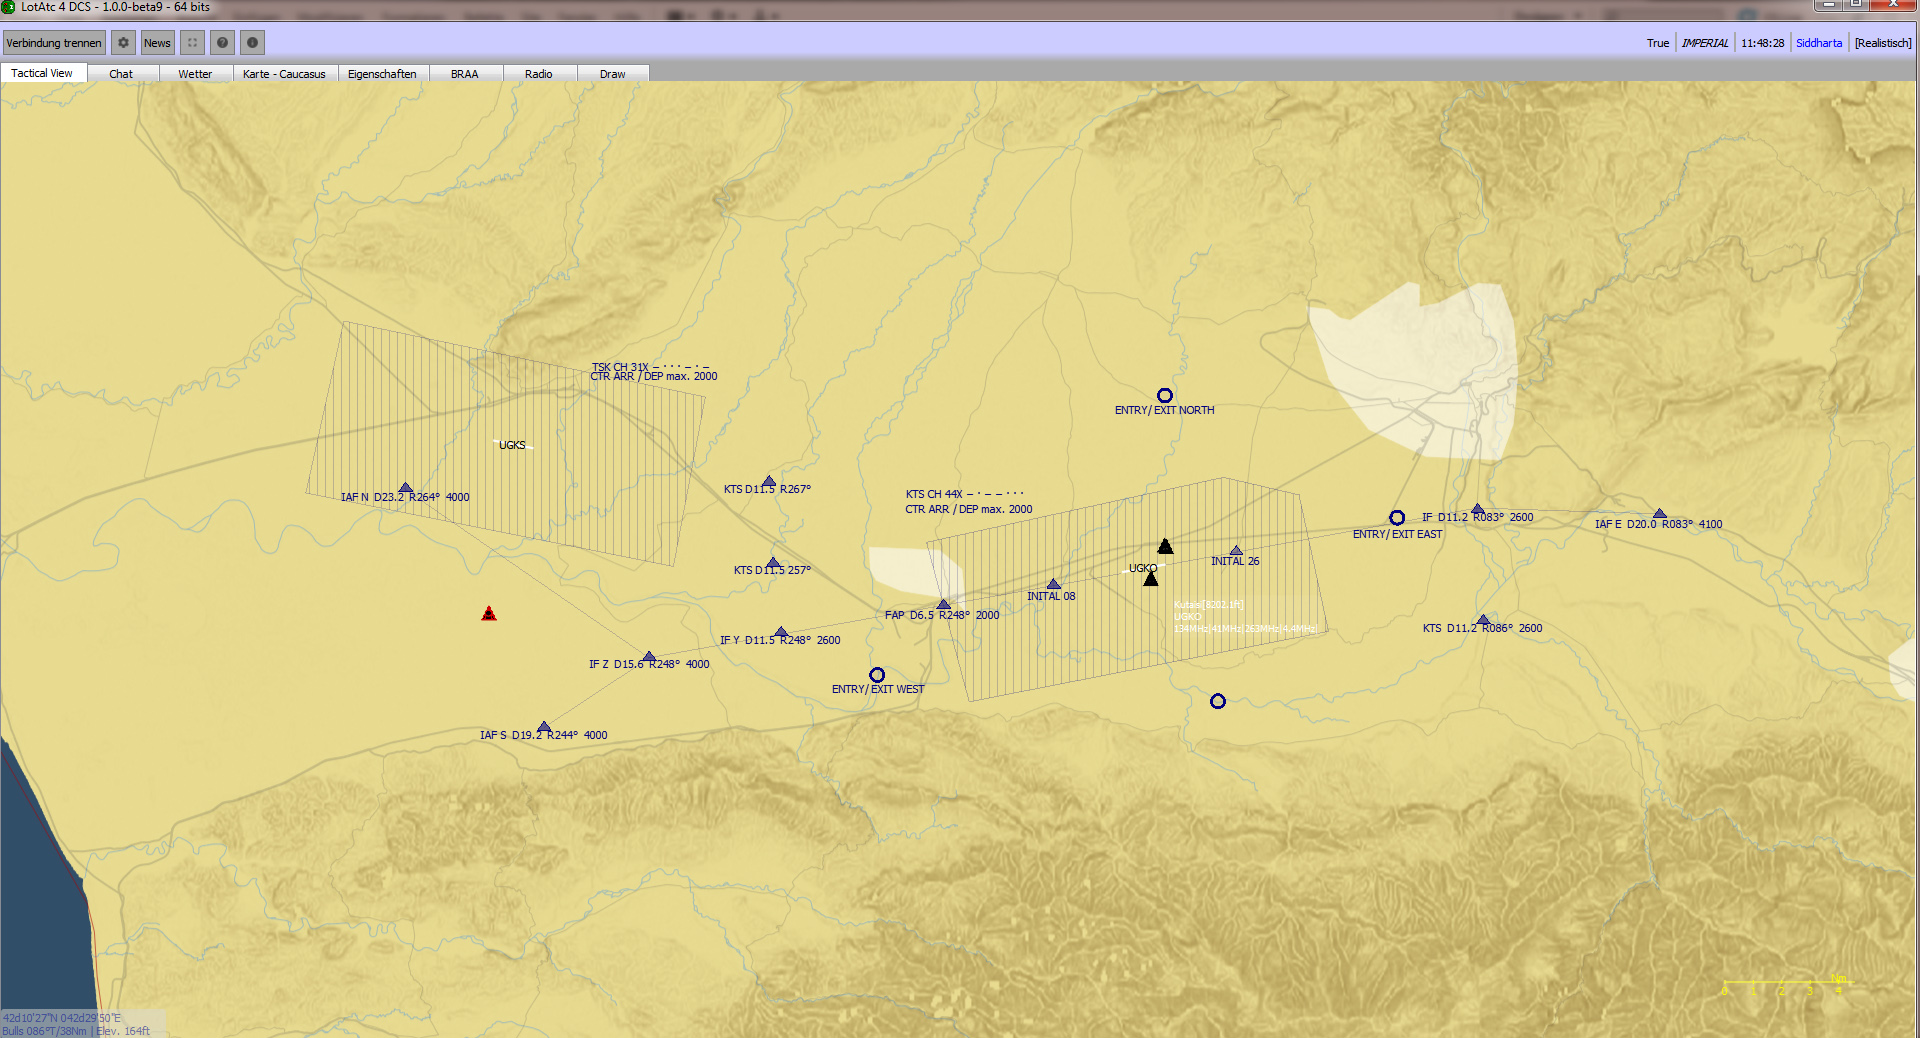Open help via question mark icon
This screenshot has width=1920, height=1038.
point(223,43)
